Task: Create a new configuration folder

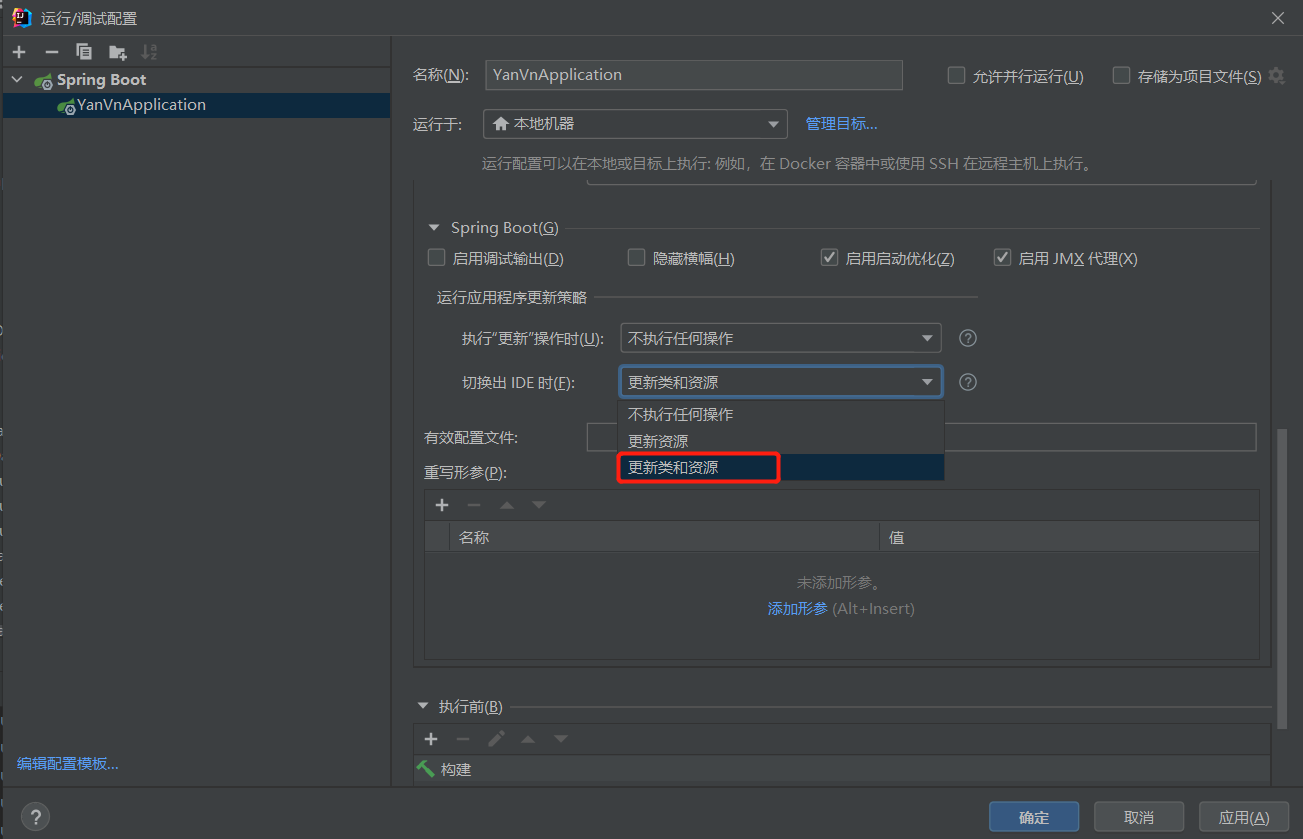Action: (117, 51)
